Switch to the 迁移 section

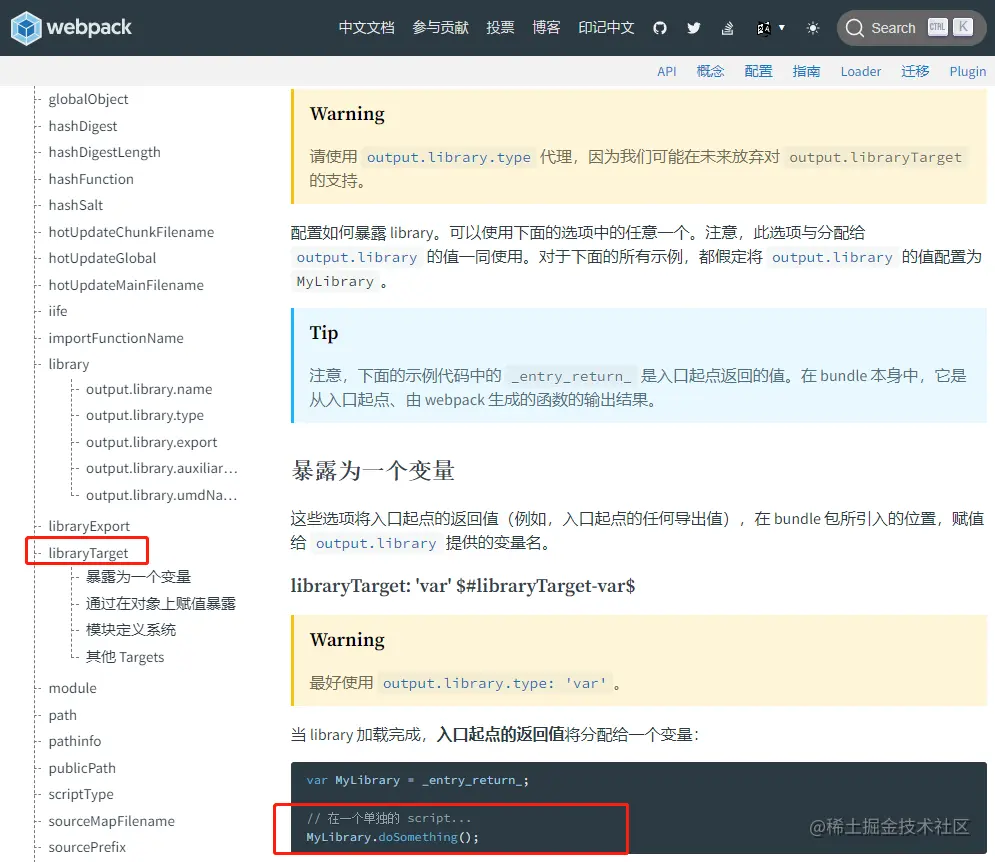[915, 71]
